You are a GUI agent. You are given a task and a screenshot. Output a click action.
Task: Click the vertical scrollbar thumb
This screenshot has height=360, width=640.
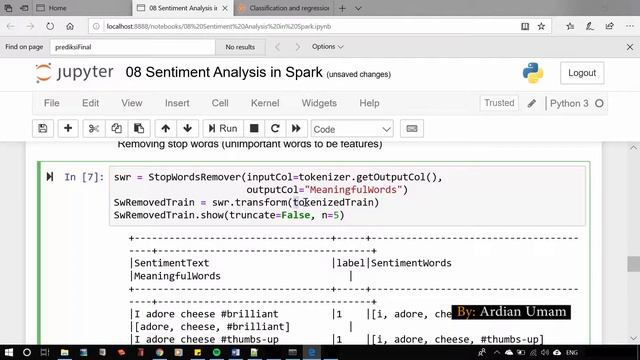click(x=633, y=264)
